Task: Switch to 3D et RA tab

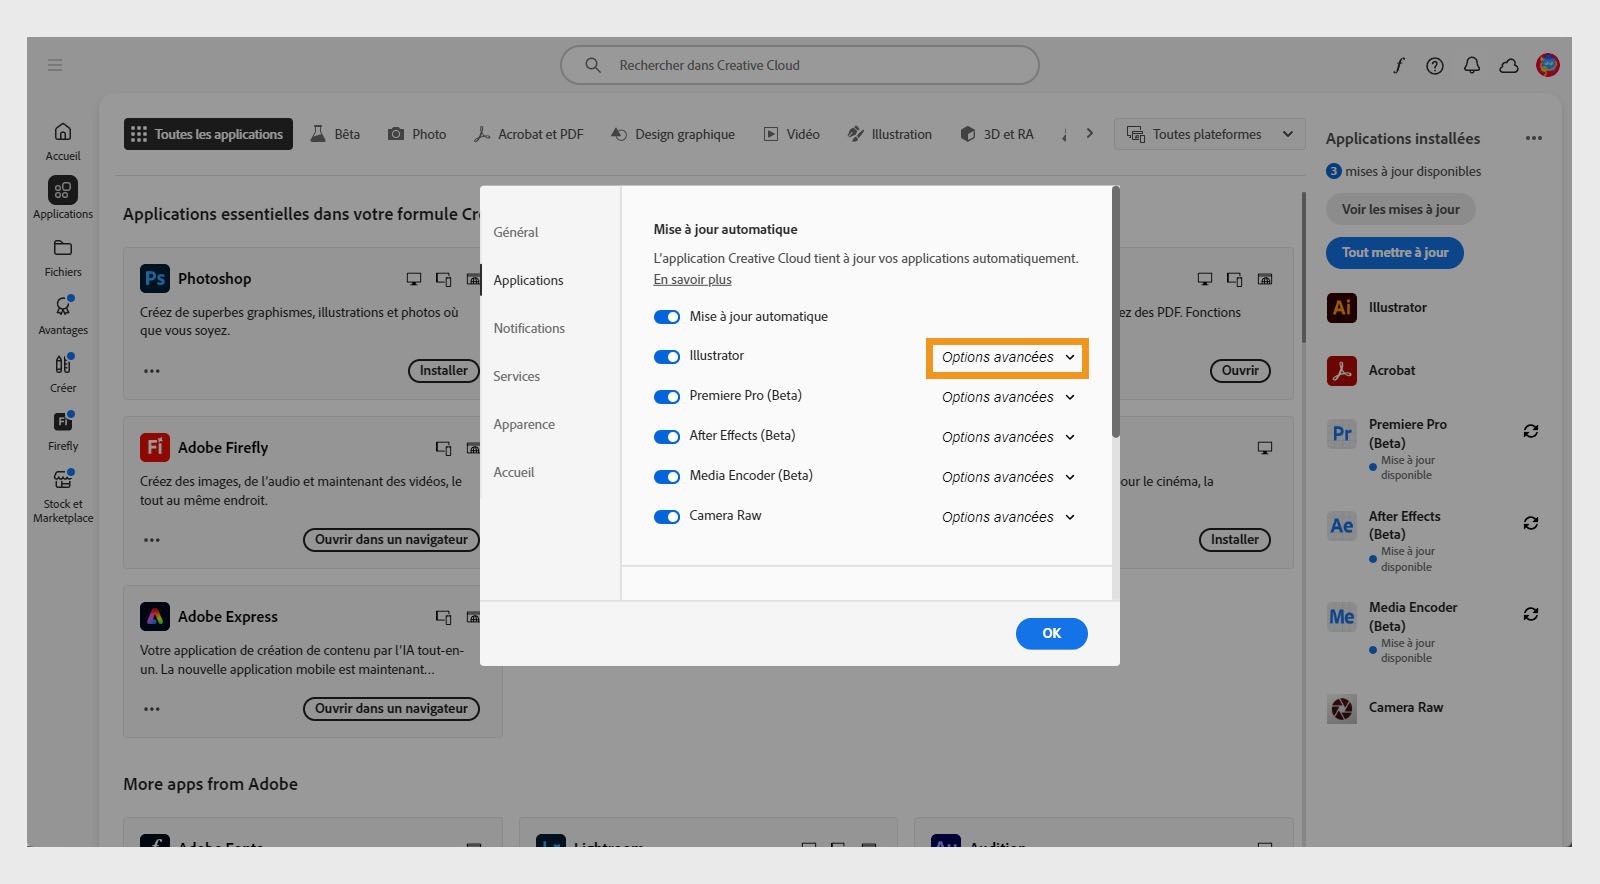Action: pos(996,134)
